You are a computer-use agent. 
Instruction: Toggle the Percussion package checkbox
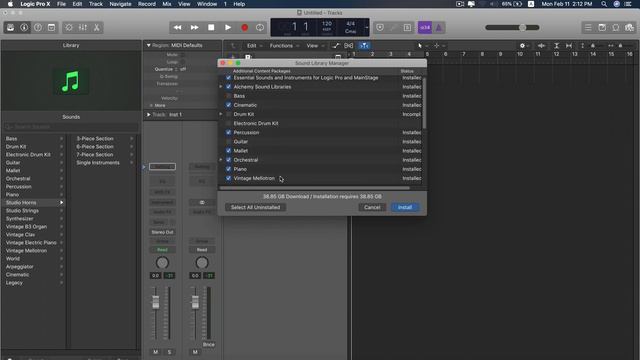(x=229, y=132)
